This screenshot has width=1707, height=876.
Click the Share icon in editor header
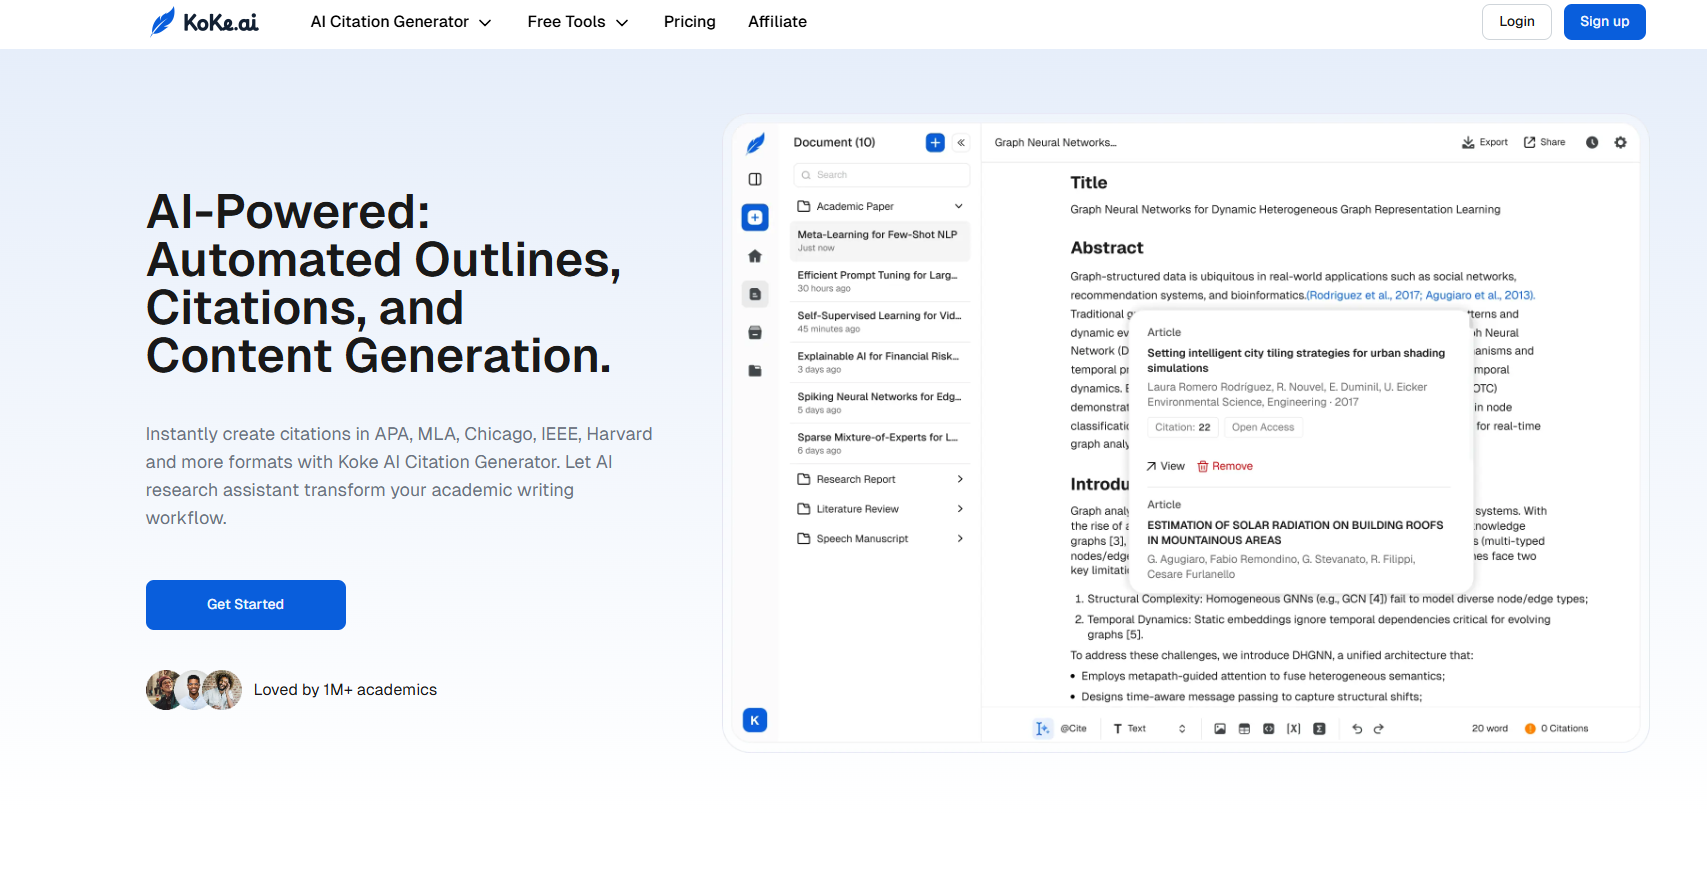[x=1529, y=143]
